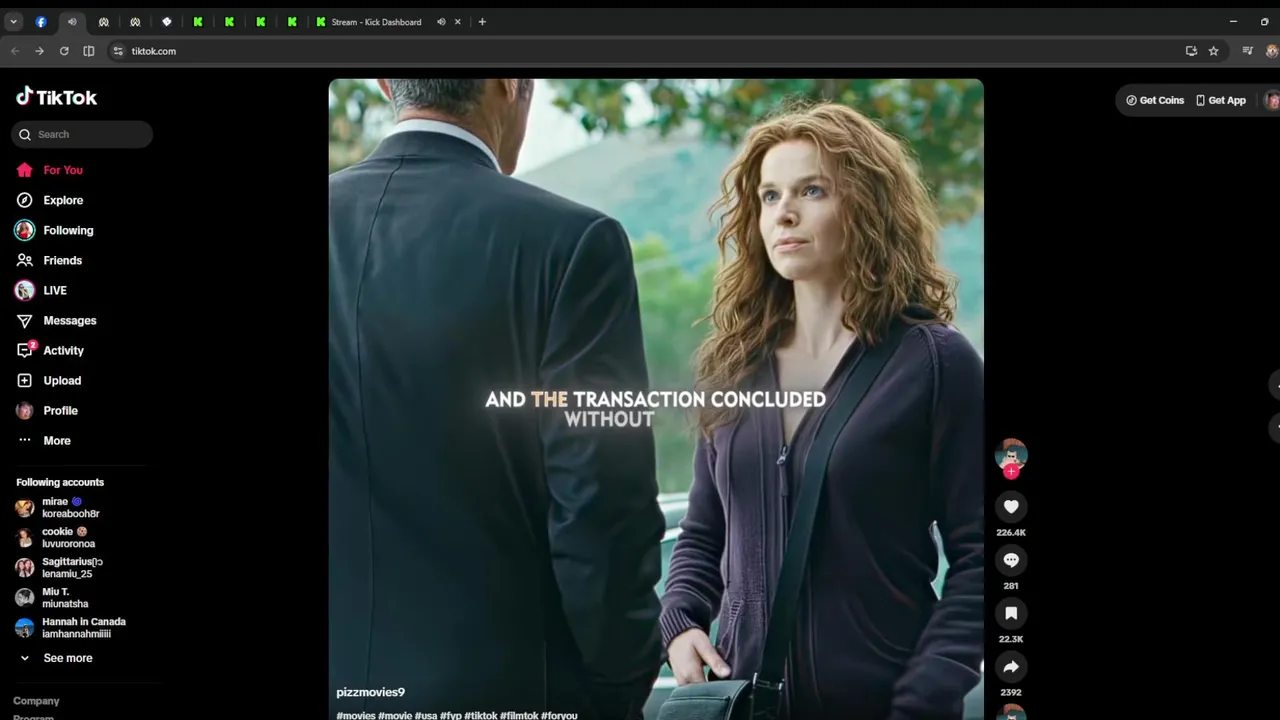
Task: Go back in browser history
Action: [15, 51]
